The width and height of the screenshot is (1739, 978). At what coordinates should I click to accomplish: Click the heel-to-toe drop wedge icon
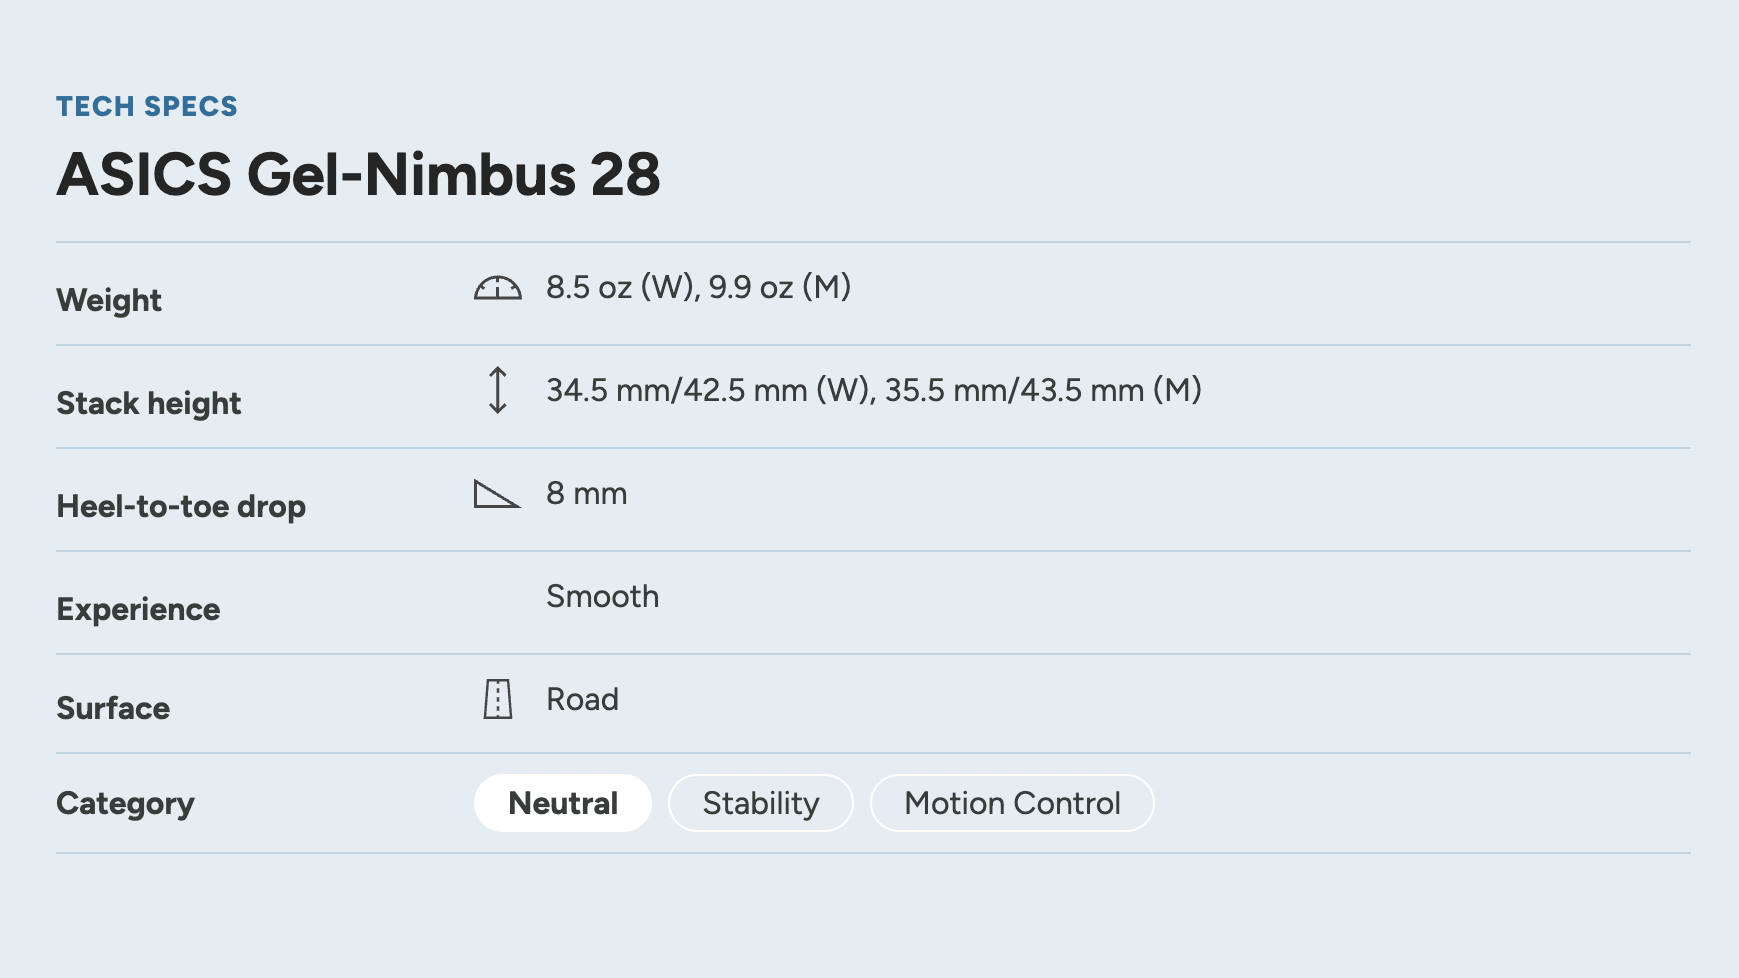pos(496,494)
